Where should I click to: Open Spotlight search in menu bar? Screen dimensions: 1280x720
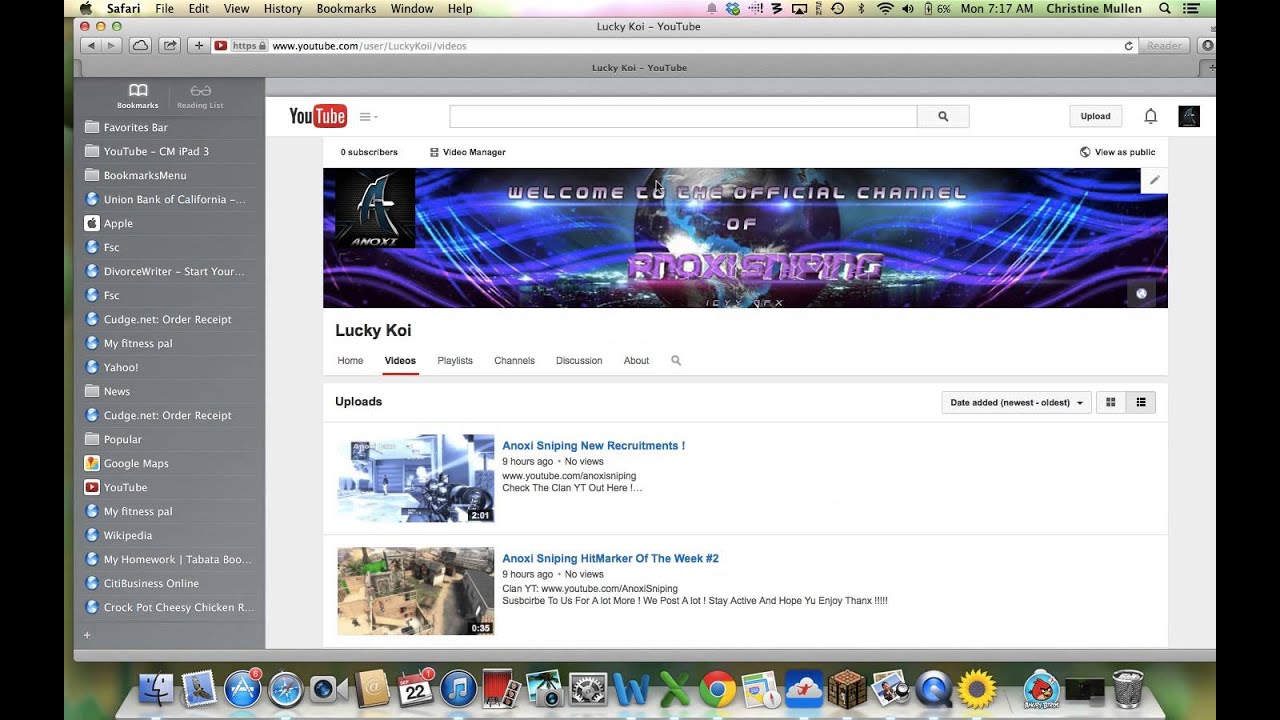(x=1164, y=8)
